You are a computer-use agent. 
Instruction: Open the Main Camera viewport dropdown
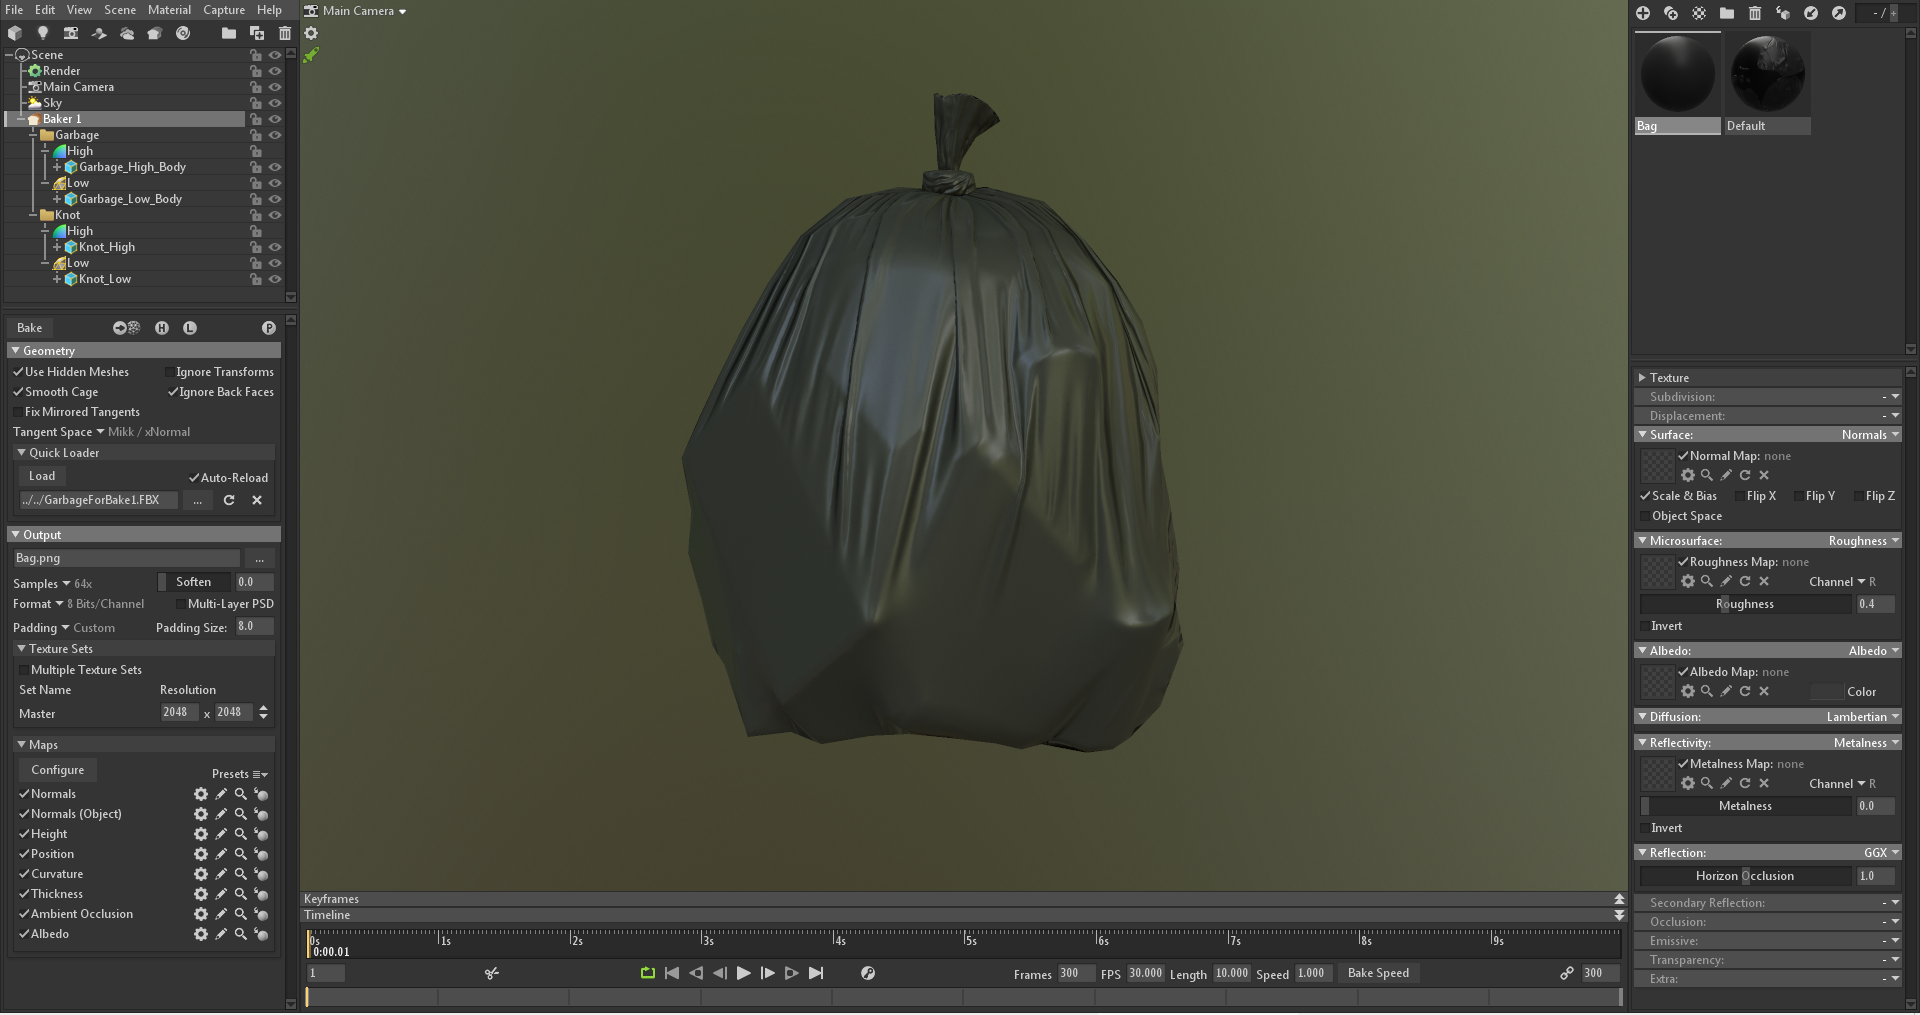pos(365,11)
